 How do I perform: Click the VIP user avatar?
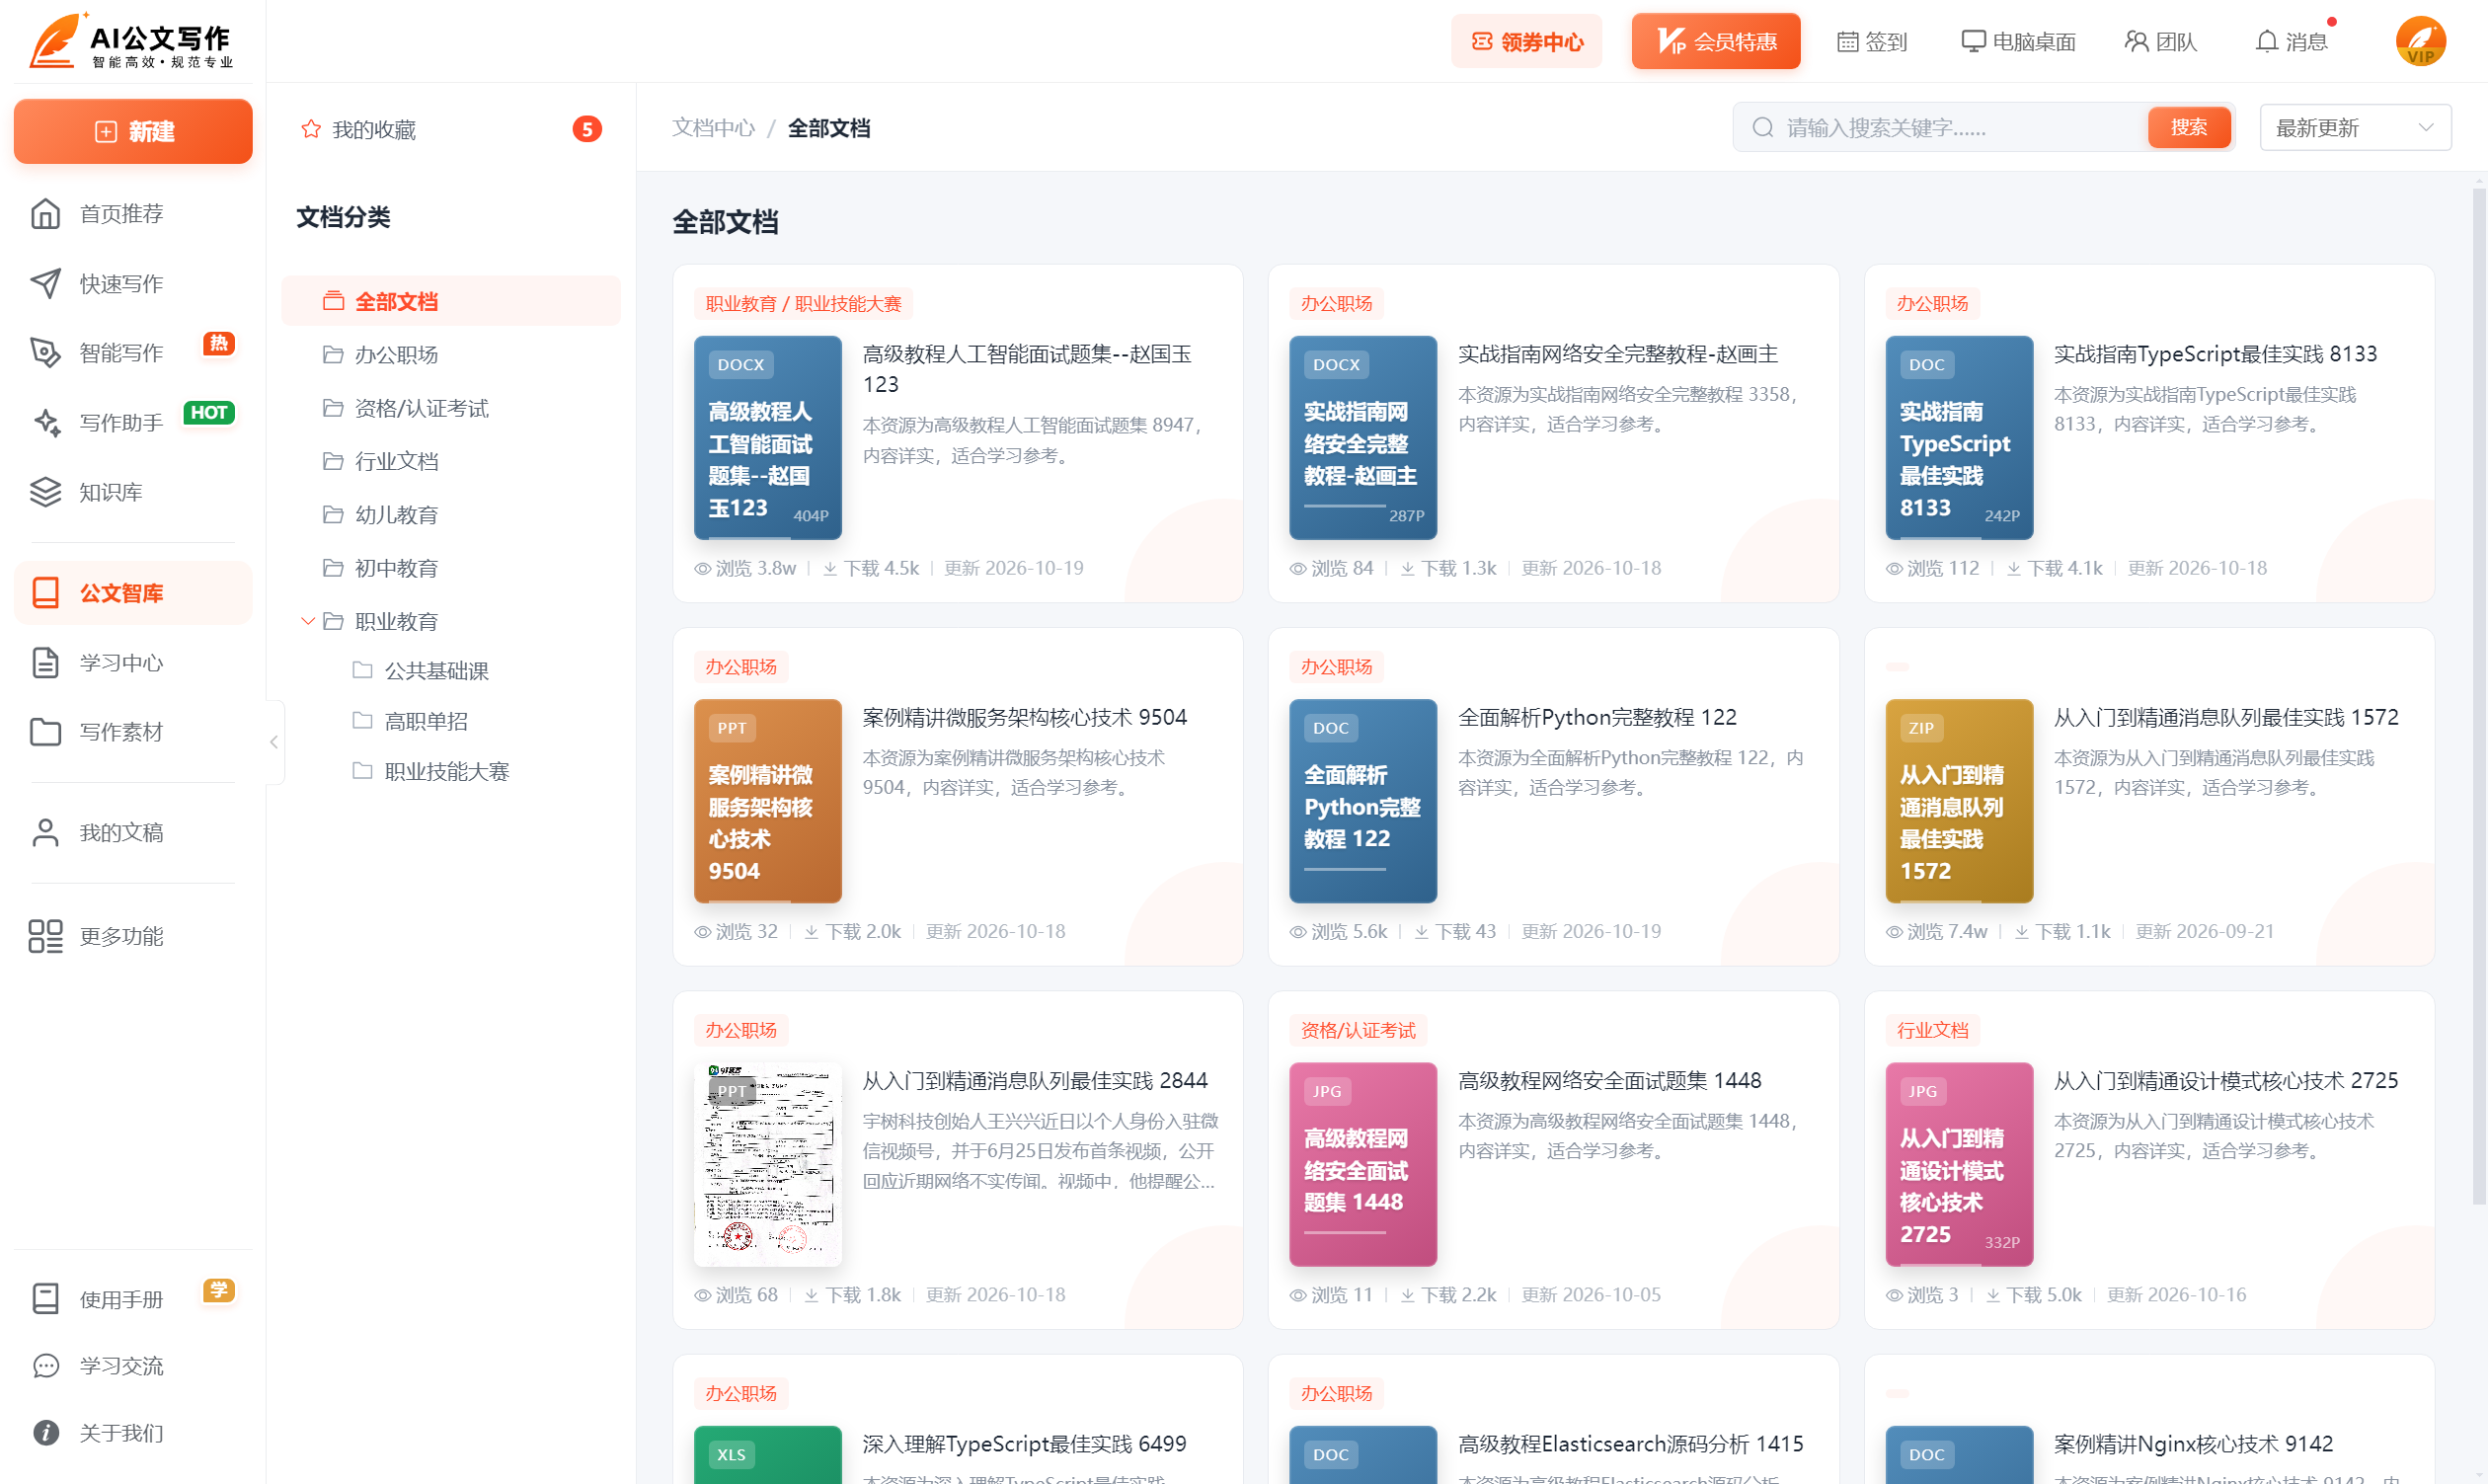(x=2420, y=41)
